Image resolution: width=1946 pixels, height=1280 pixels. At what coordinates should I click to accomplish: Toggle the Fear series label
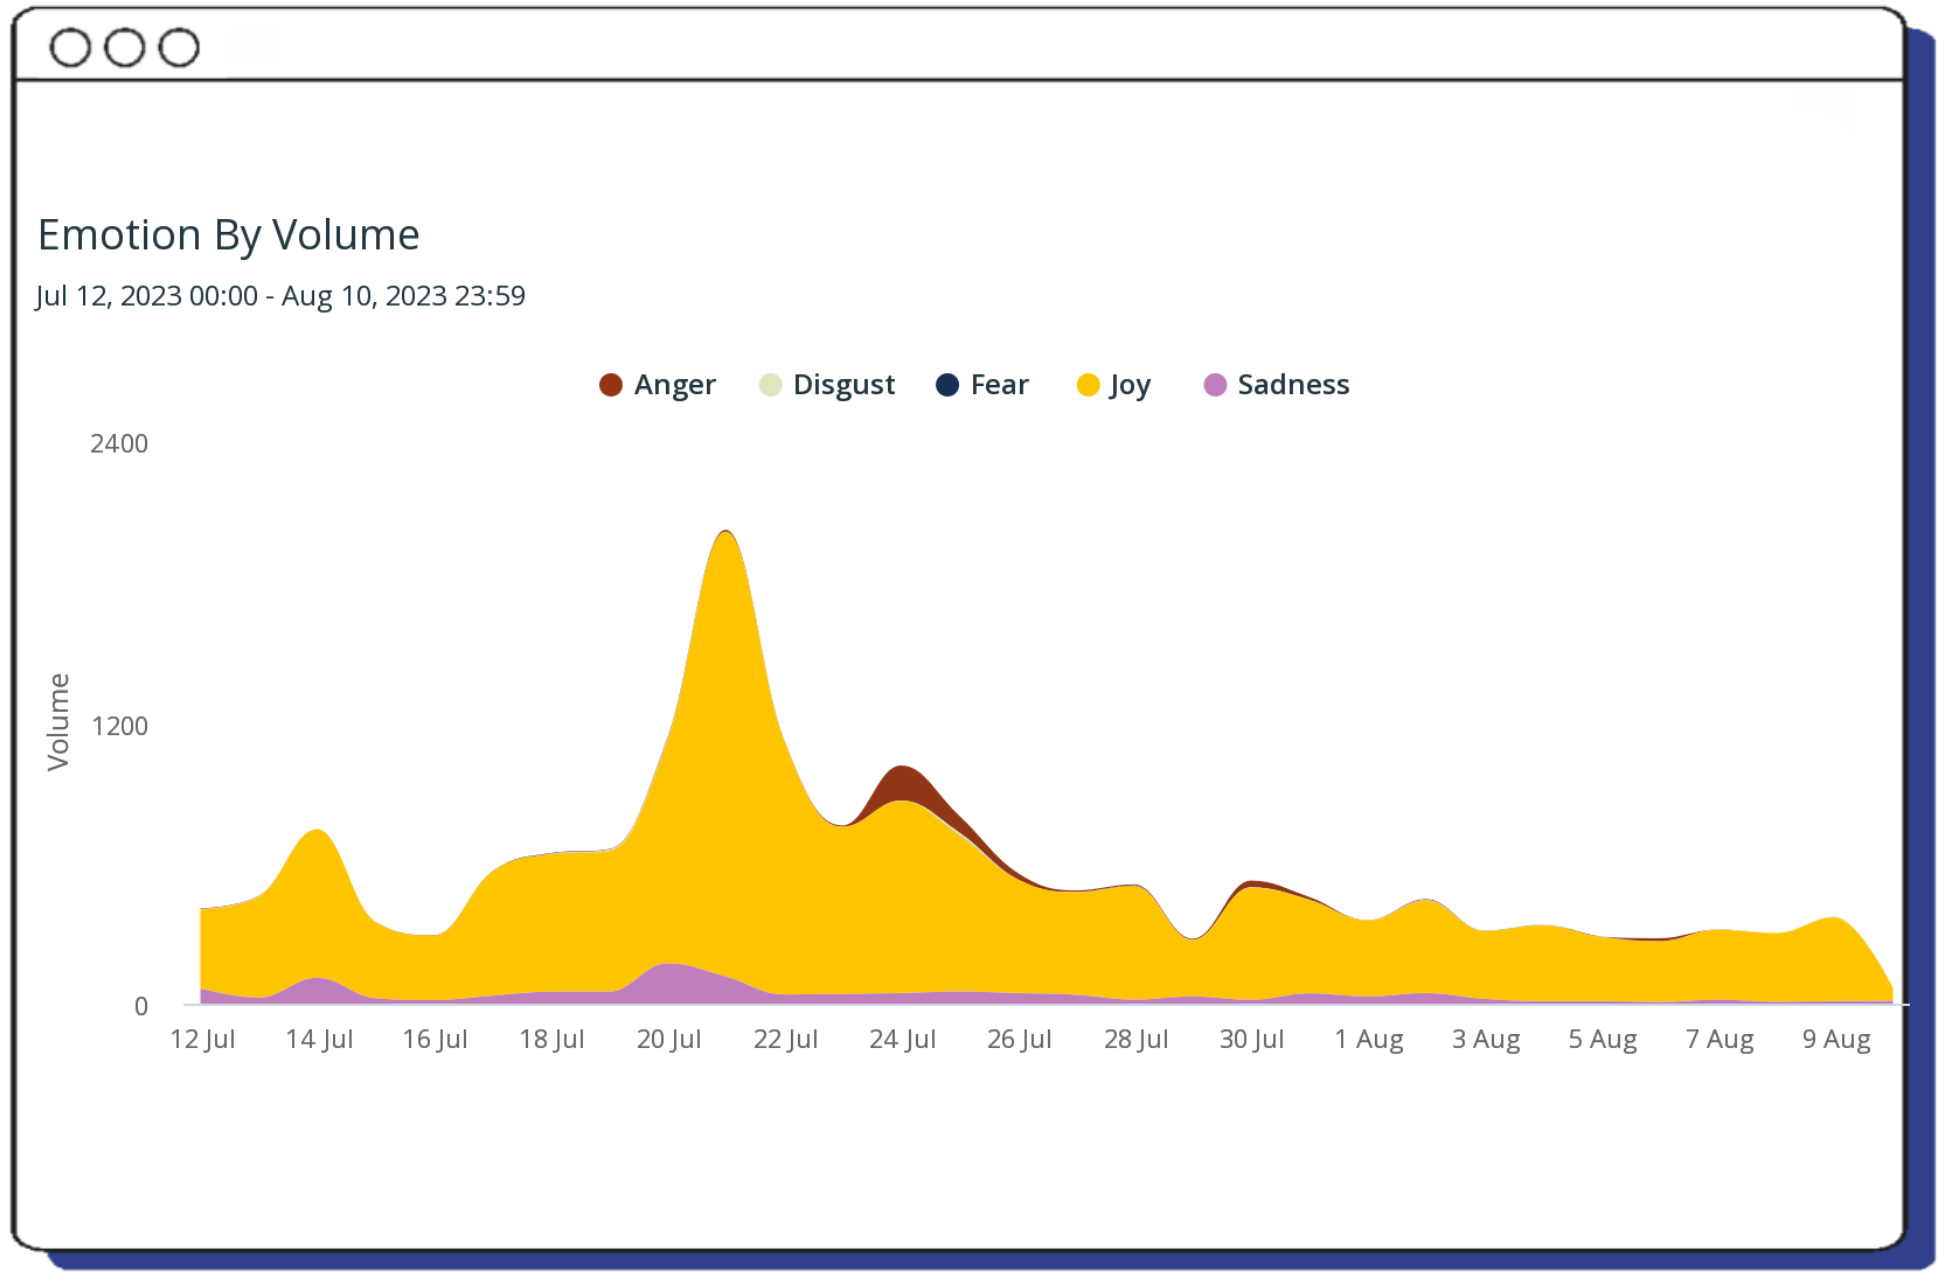(999, 385)
